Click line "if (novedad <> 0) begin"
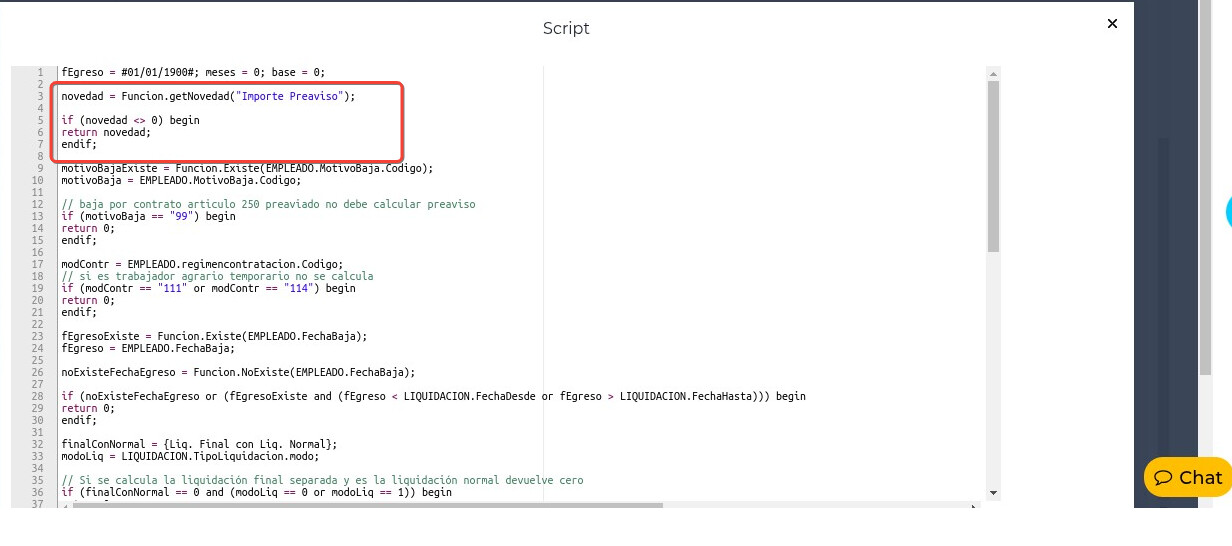This screenshot has height=546, width=1232. point(130,120)
